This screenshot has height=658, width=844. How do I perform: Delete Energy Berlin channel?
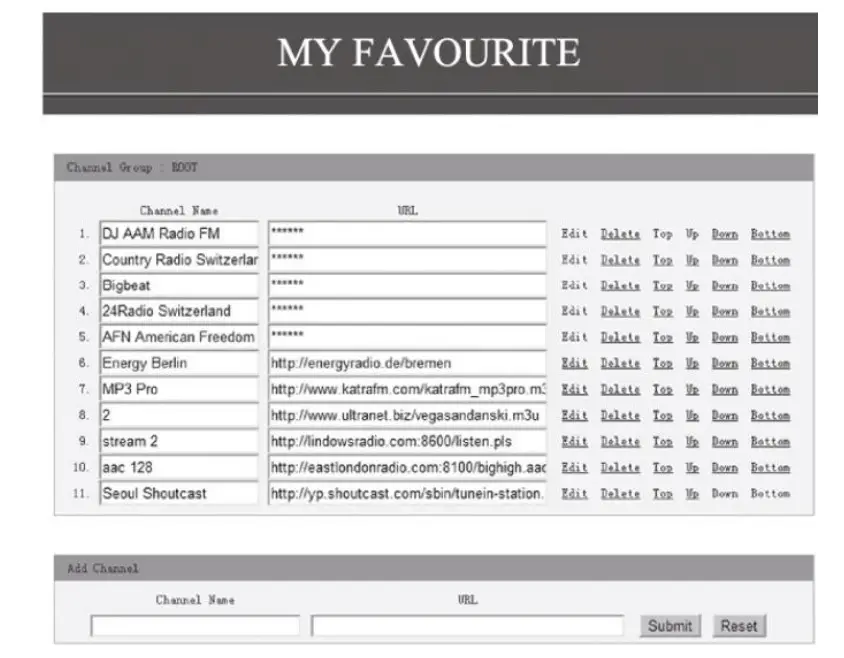pos(620,363)
